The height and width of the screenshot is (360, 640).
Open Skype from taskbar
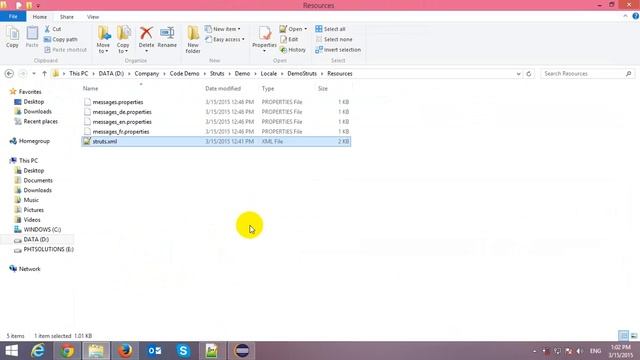(x=183, y=351)
